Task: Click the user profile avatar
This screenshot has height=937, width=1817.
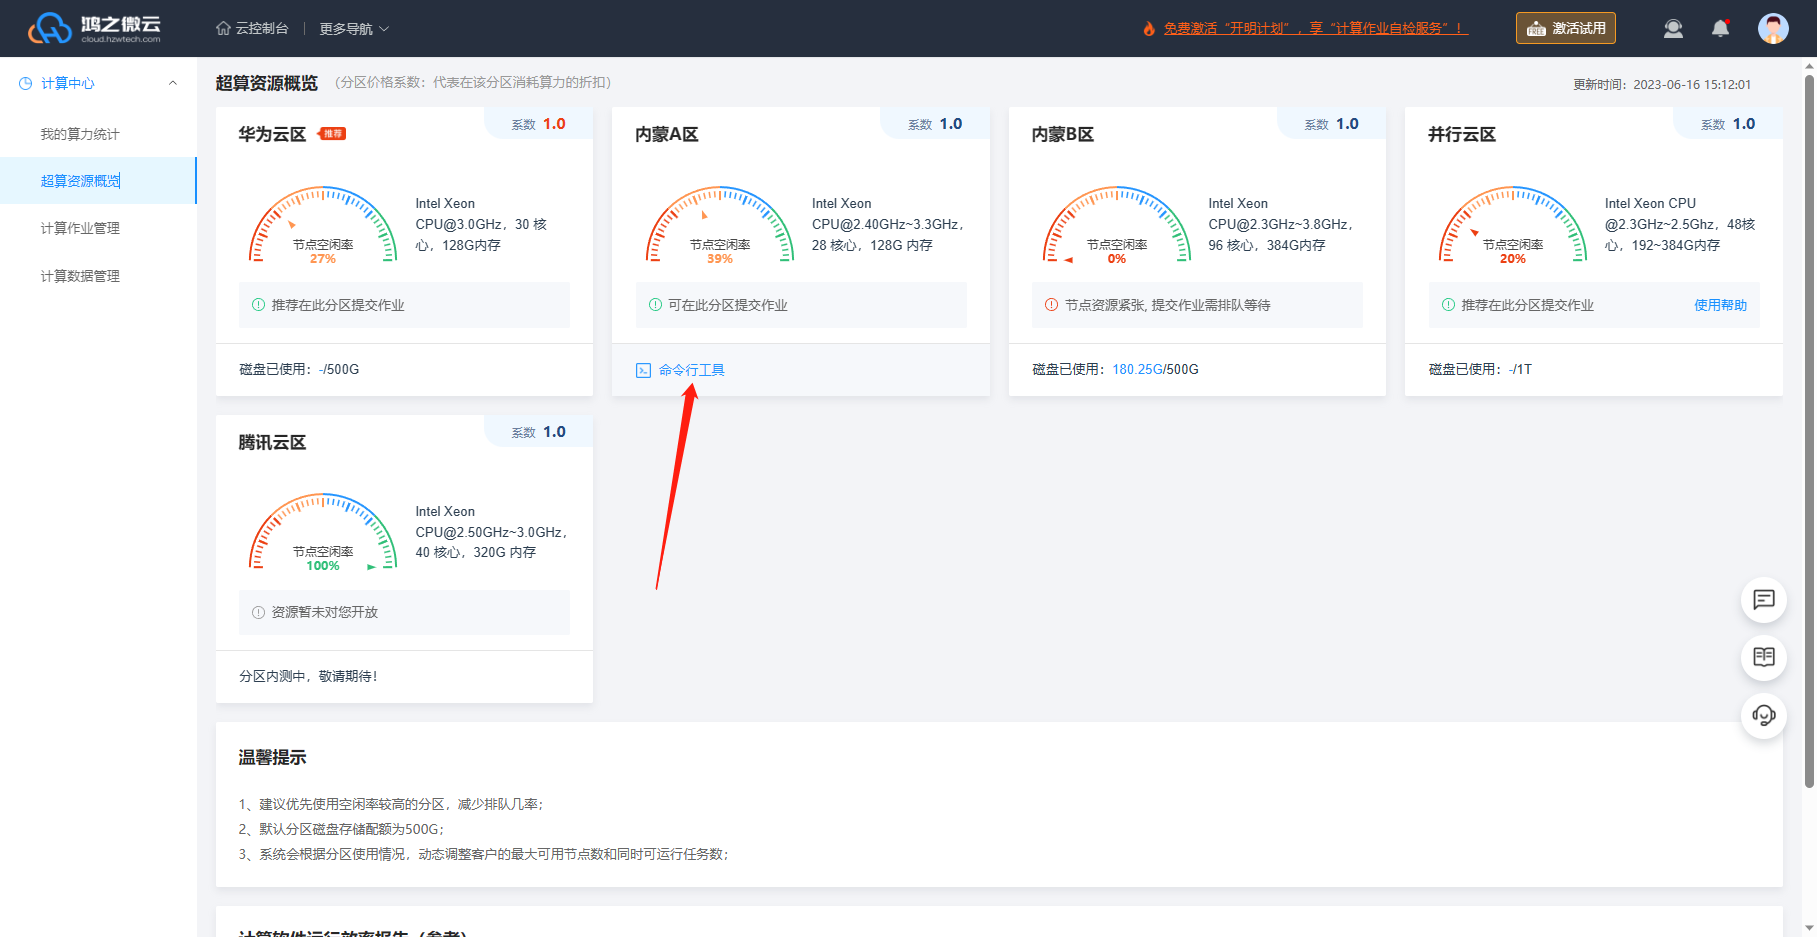Action: (1773, 28)
